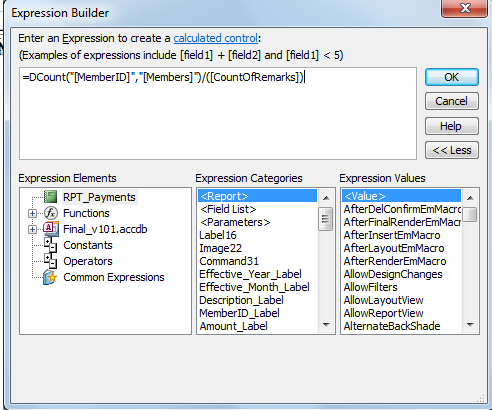Screen dimensions: 492x410
Task: Click the Operators tree icon
Action: [50, 261]
